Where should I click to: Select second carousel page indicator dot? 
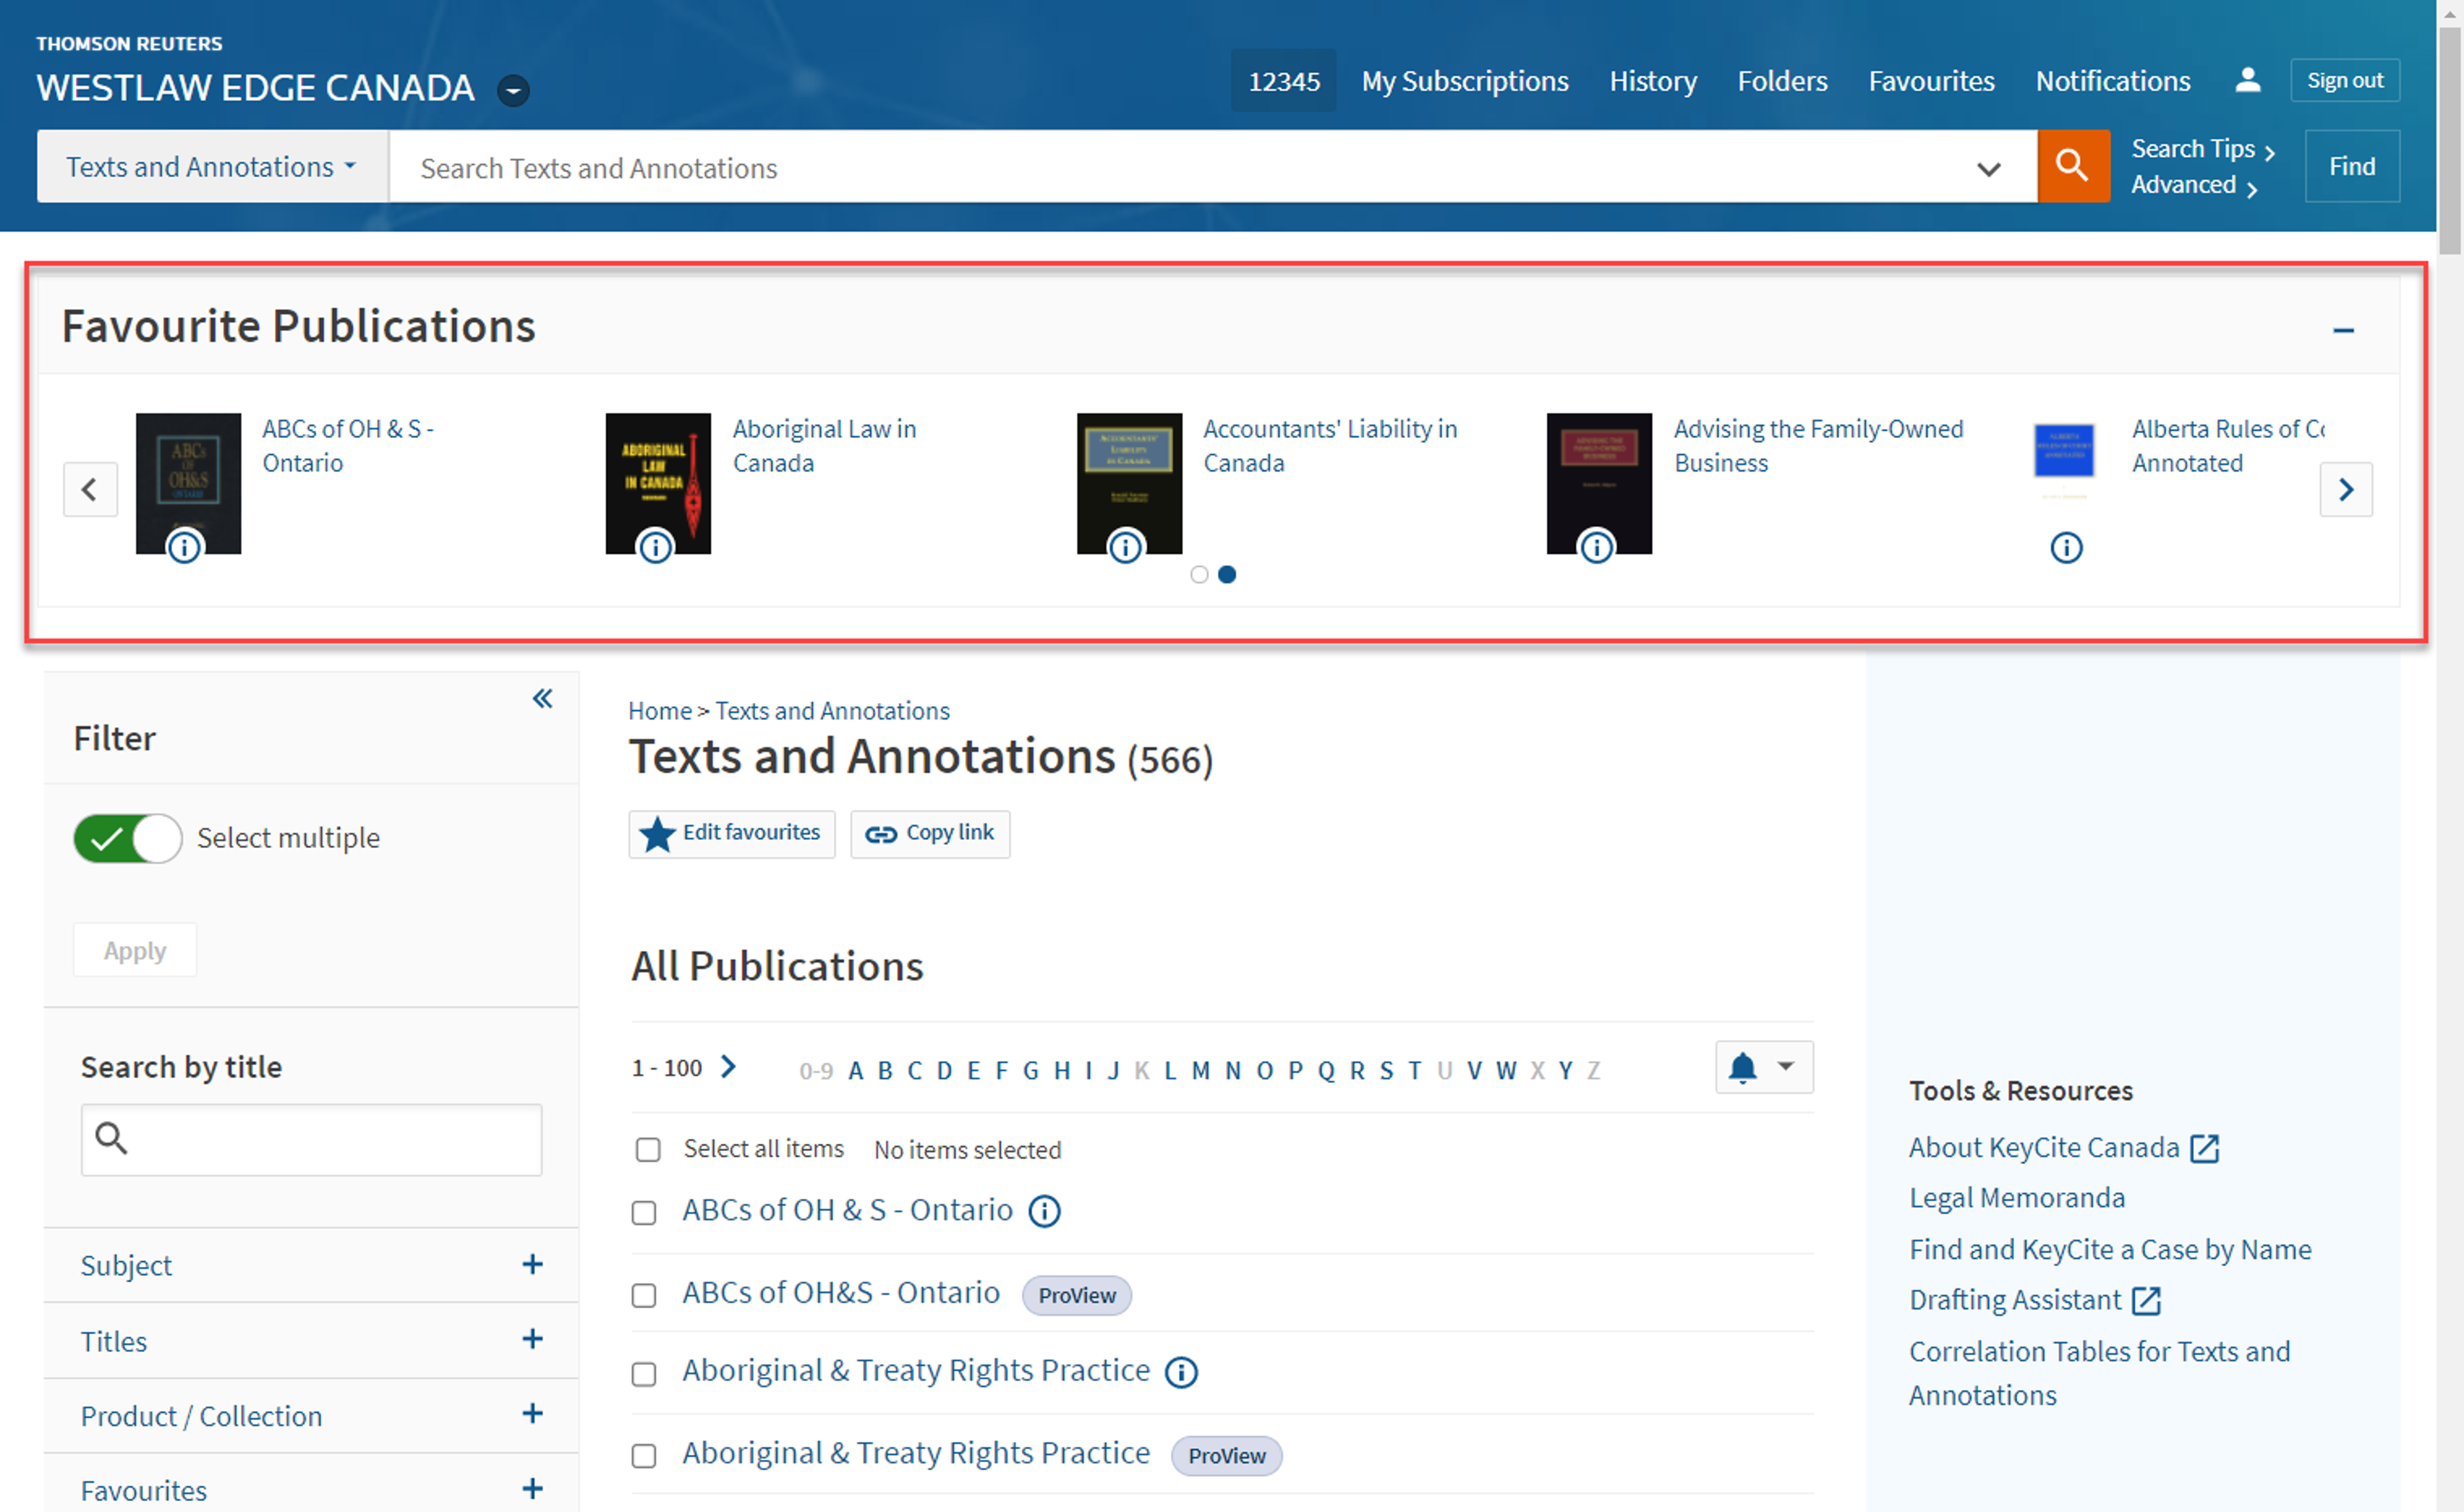[1227, 574]
